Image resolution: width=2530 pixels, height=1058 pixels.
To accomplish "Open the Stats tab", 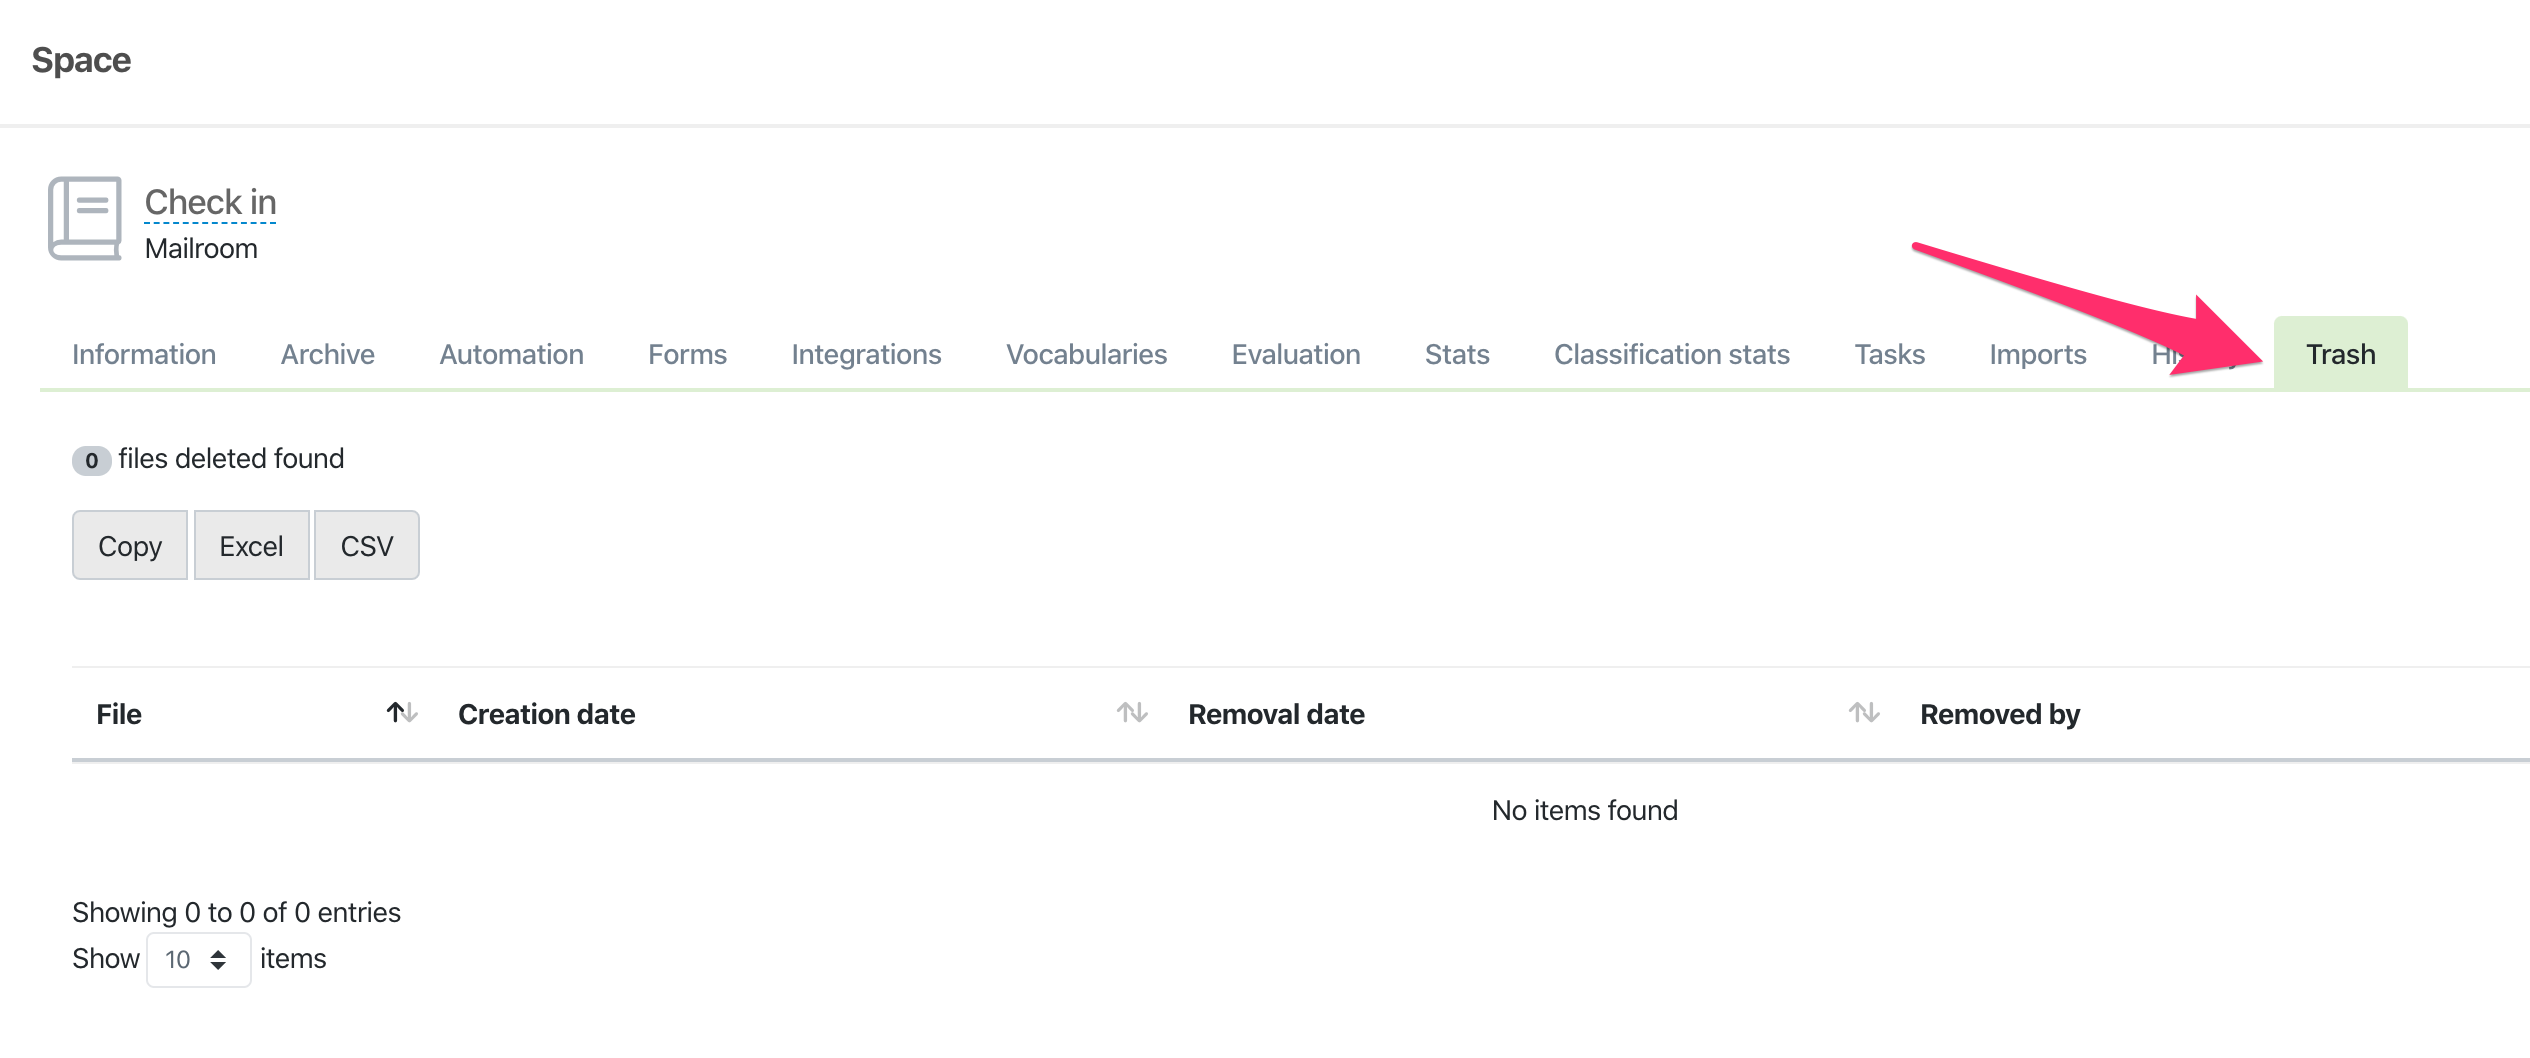I will 1456,354.
